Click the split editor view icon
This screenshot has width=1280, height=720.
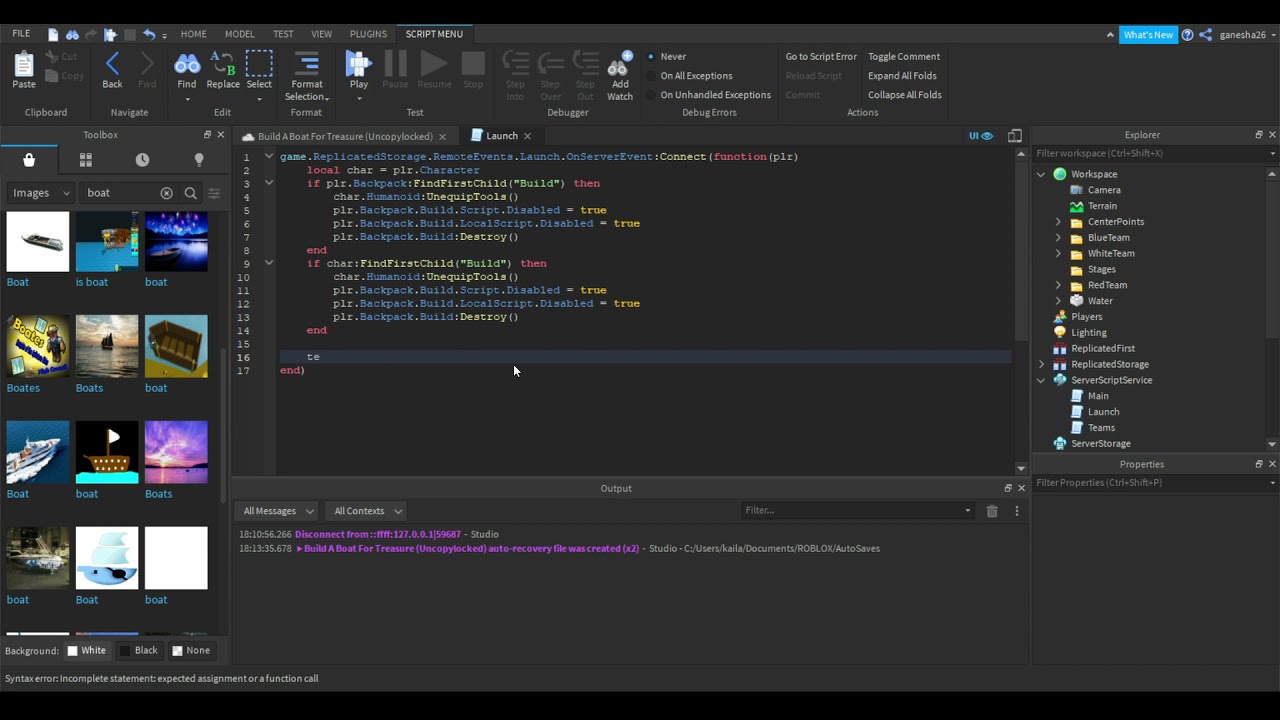(x=1015, y=136)
